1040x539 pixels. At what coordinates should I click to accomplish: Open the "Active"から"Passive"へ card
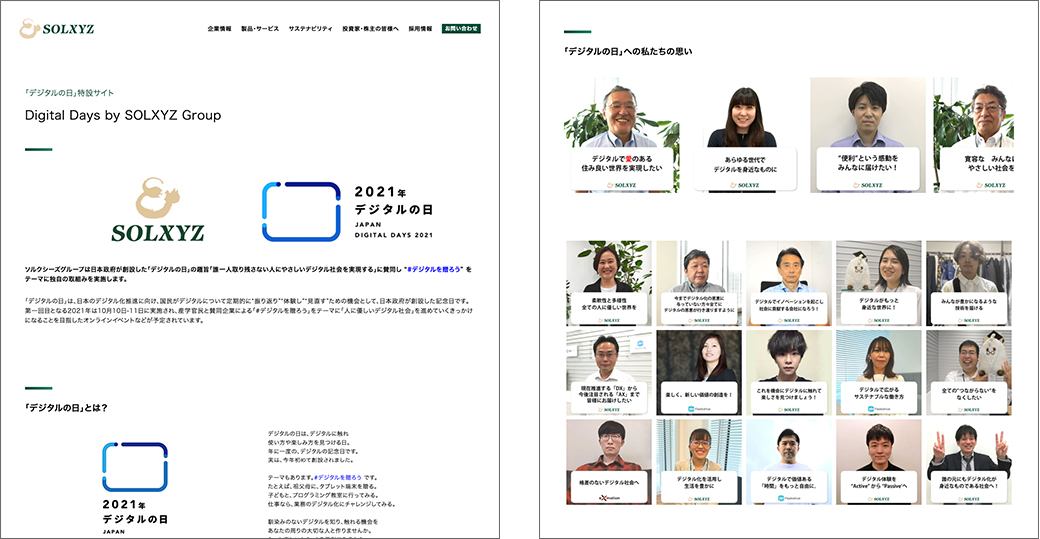tap(879, 462)
